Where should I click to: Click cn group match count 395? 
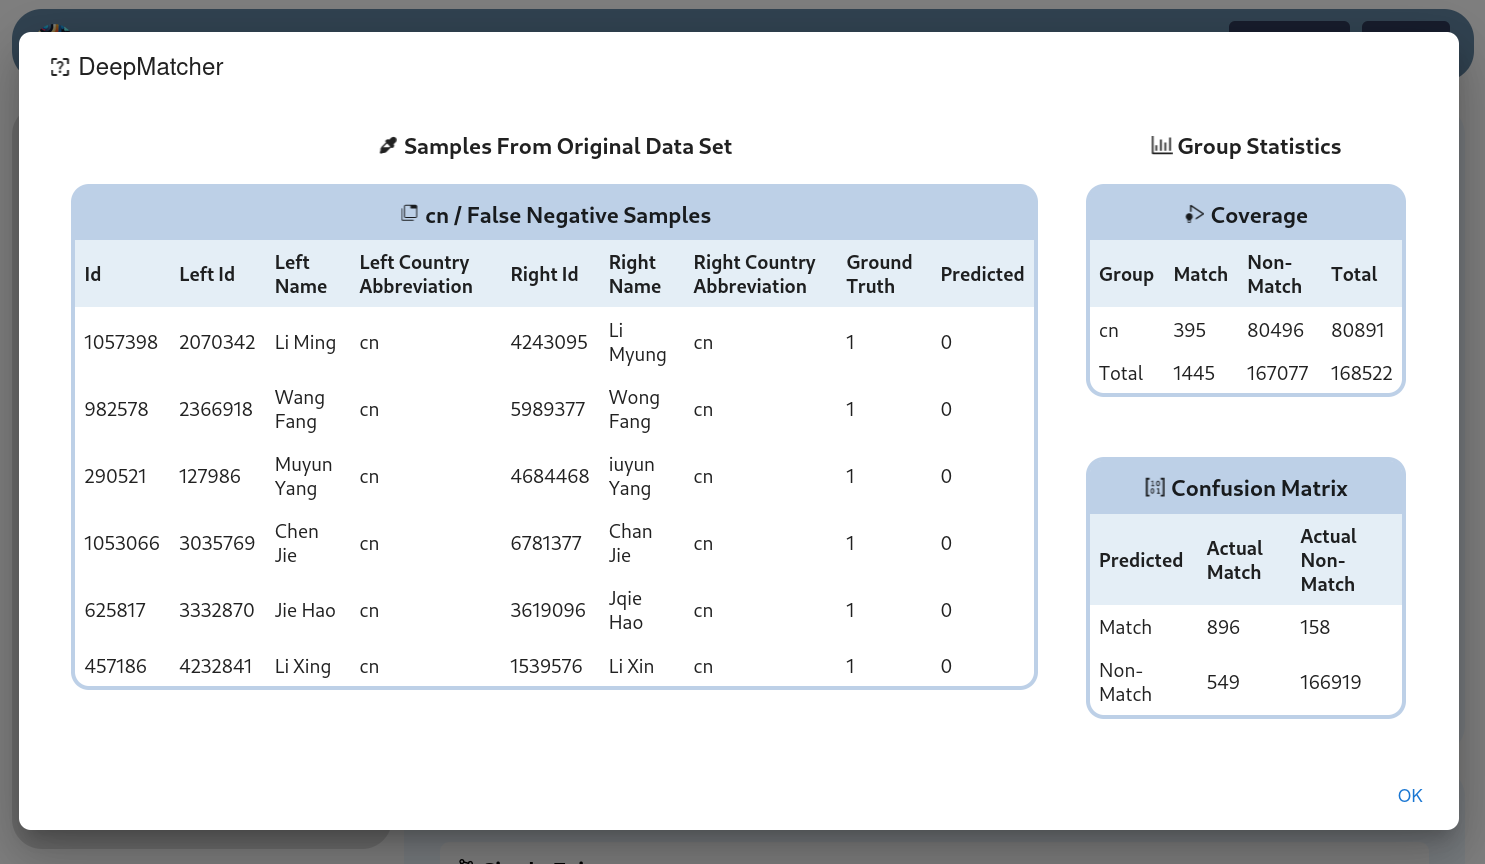1190,330
